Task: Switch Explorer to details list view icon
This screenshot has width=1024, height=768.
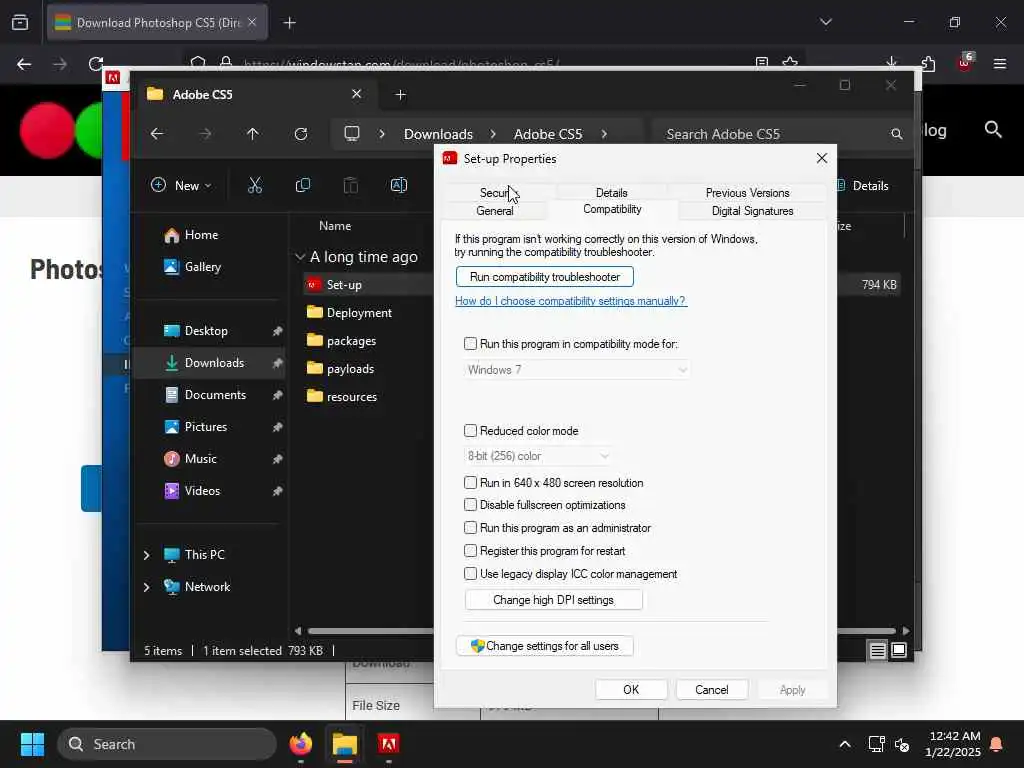Action: click(x=878, y=650)
